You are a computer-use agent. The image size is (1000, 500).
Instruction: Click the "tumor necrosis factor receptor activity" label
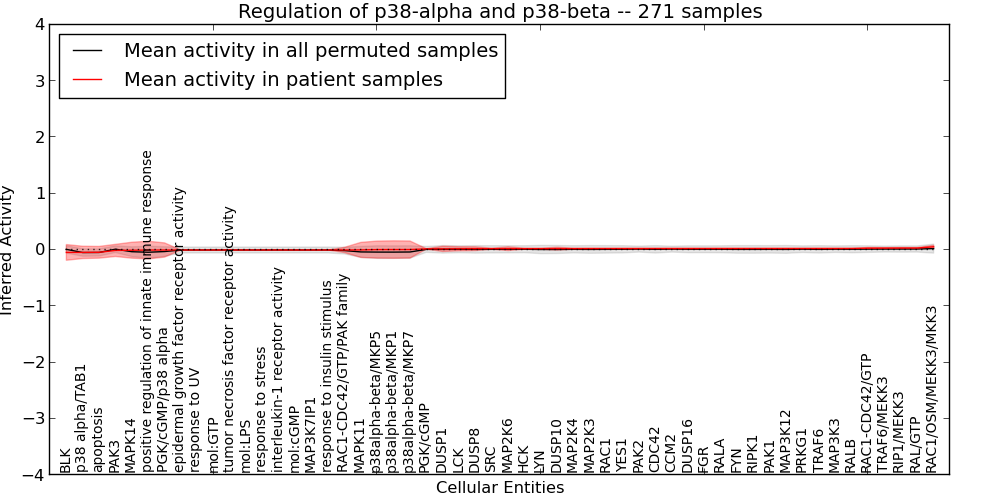tap(229, 339)
